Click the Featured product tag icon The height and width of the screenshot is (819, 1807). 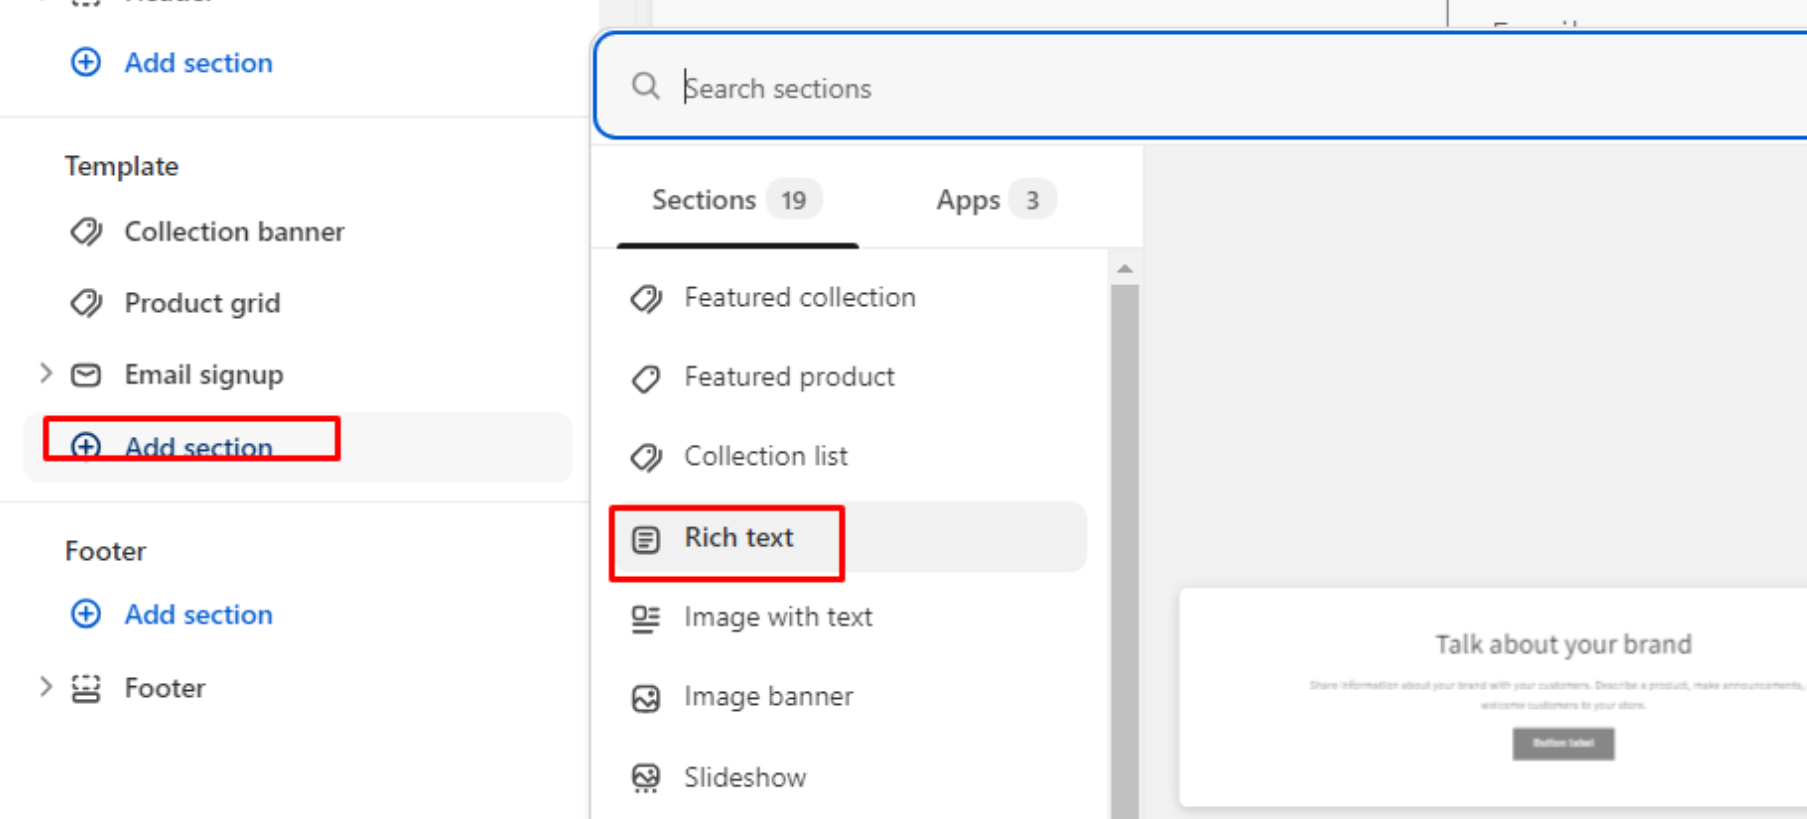click(646, 378)
